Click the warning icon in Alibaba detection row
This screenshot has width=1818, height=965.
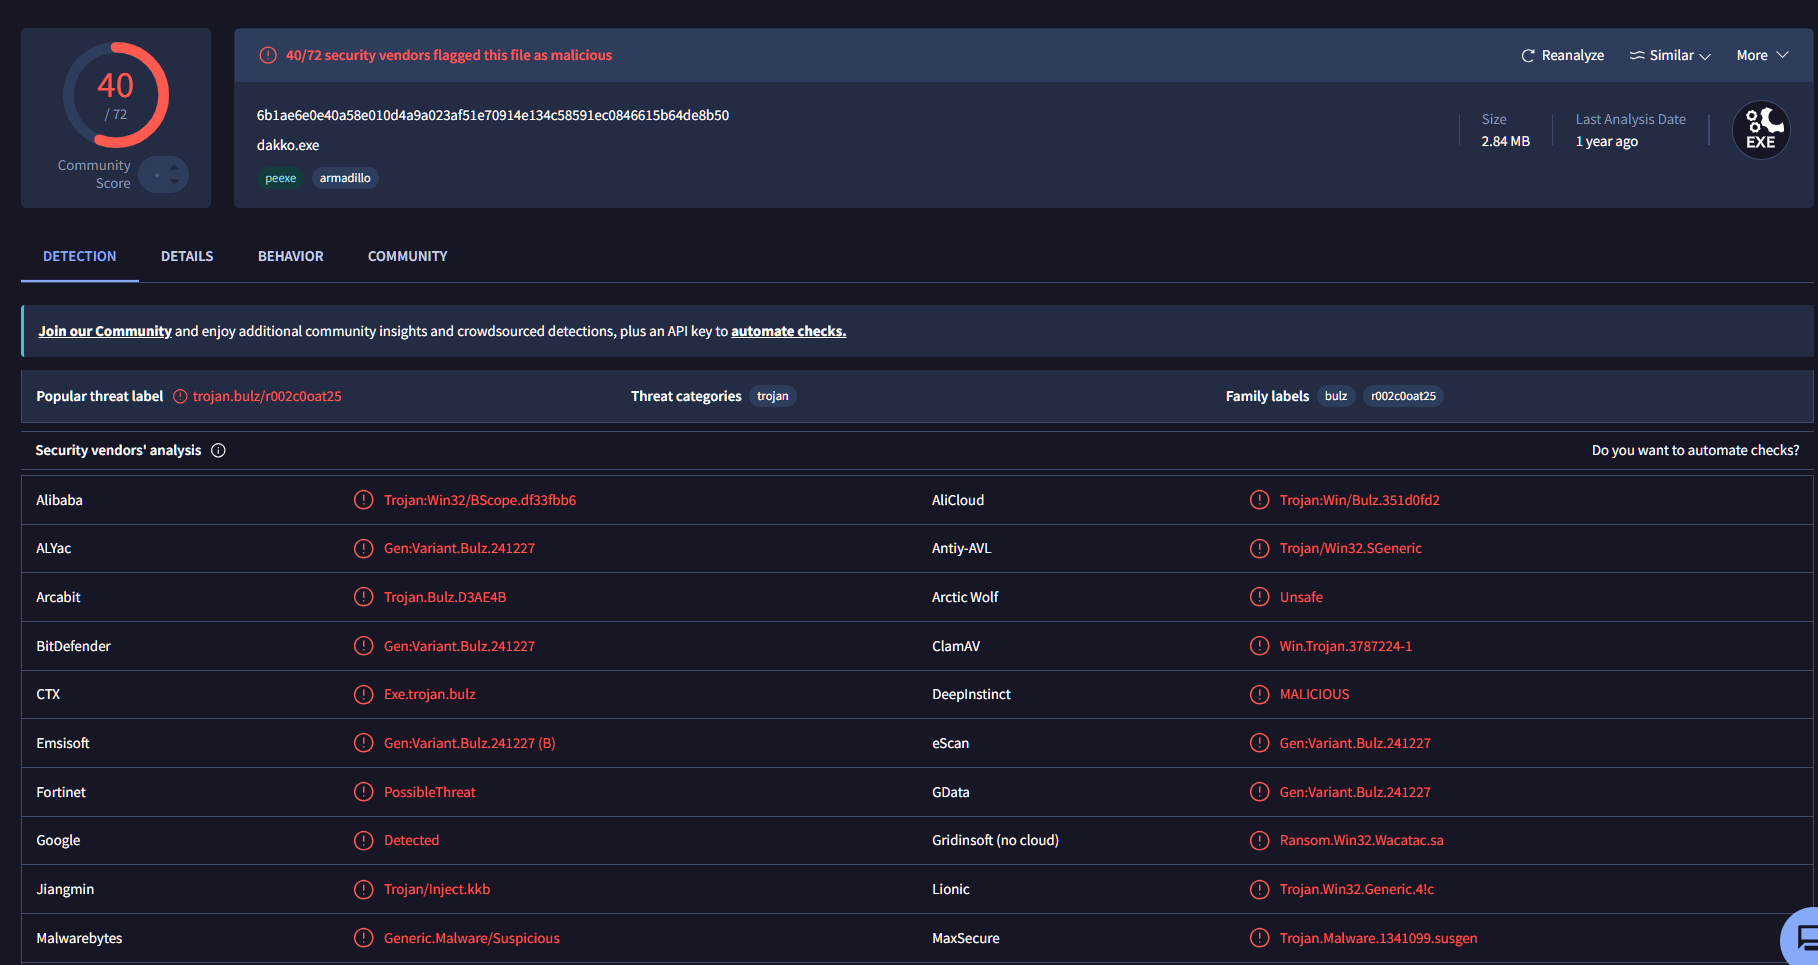point(364,500)
